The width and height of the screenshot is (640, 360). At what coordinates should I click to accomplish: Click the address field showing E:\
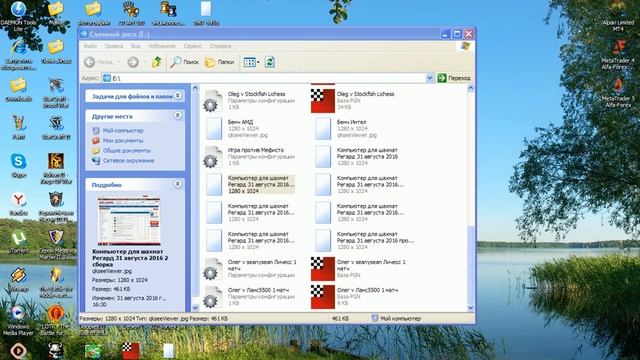tap(264, 78)
